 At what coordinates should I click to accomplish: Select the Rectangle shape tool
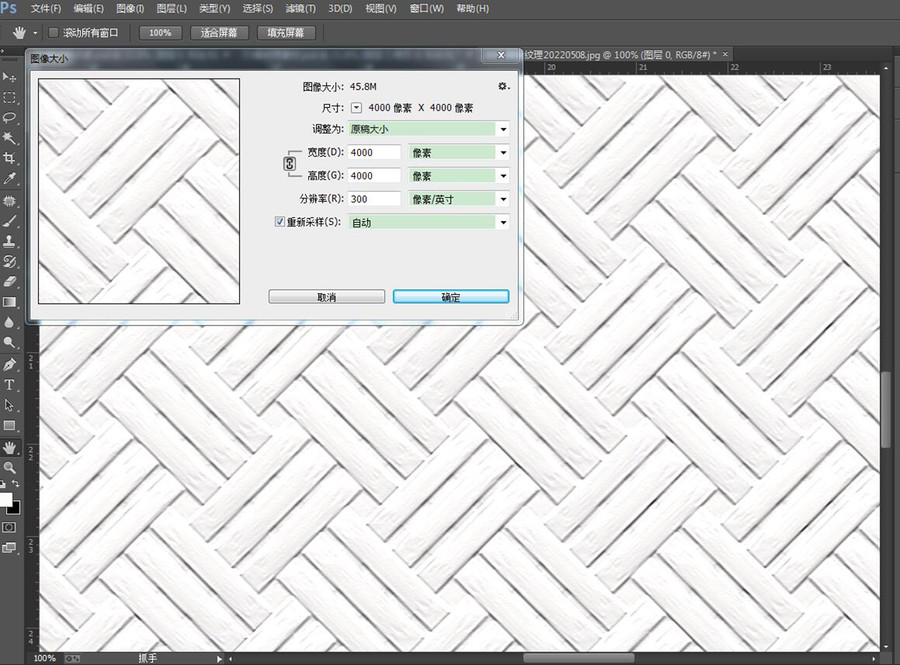tap(9, 426)
